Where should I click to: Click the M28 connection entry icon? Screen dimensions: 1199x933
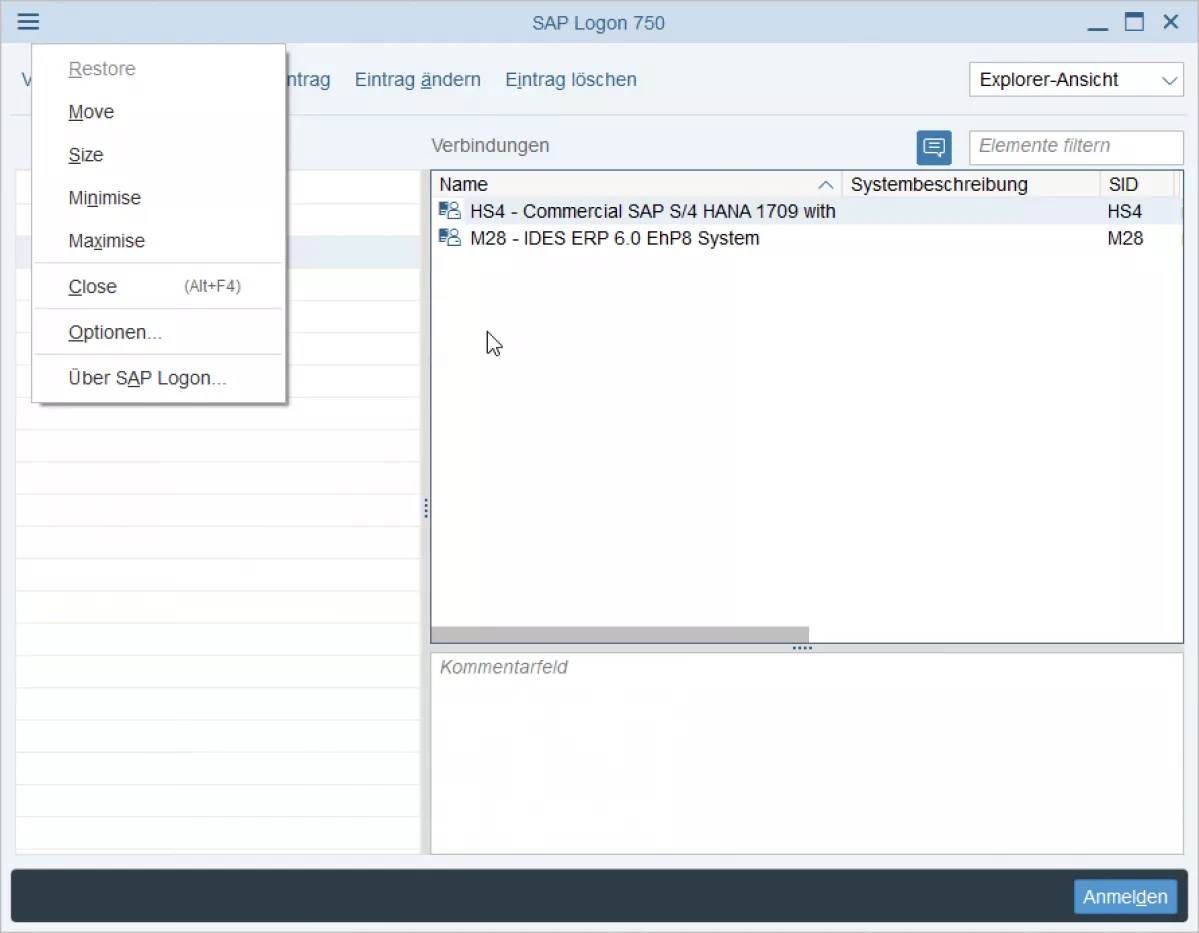tap(450, 237)
